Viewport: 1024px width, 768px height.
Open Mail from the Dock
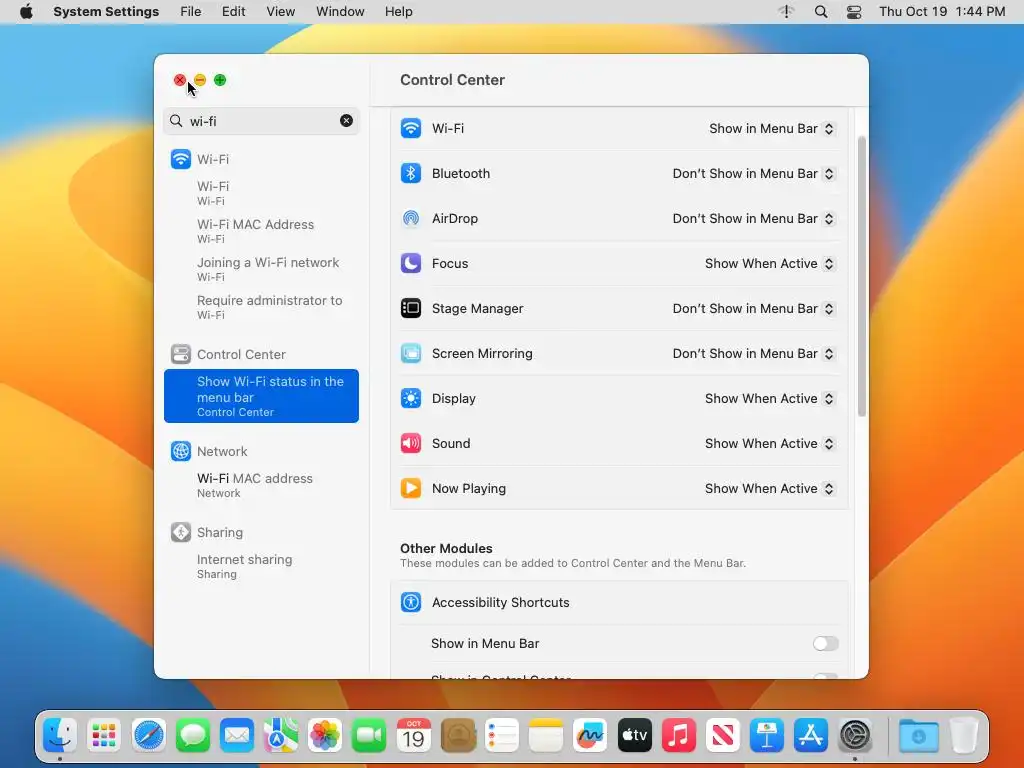point(236,736)
